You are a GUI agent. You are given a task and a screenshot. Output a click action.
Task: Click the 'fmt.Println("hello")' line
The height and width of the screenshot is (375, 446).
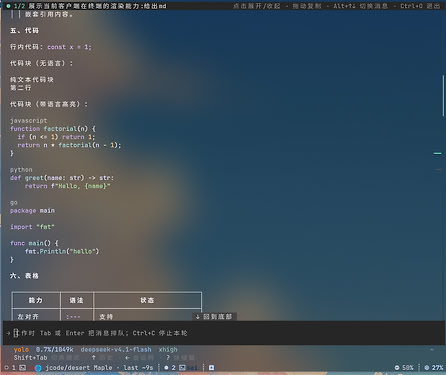pos(62,251)
